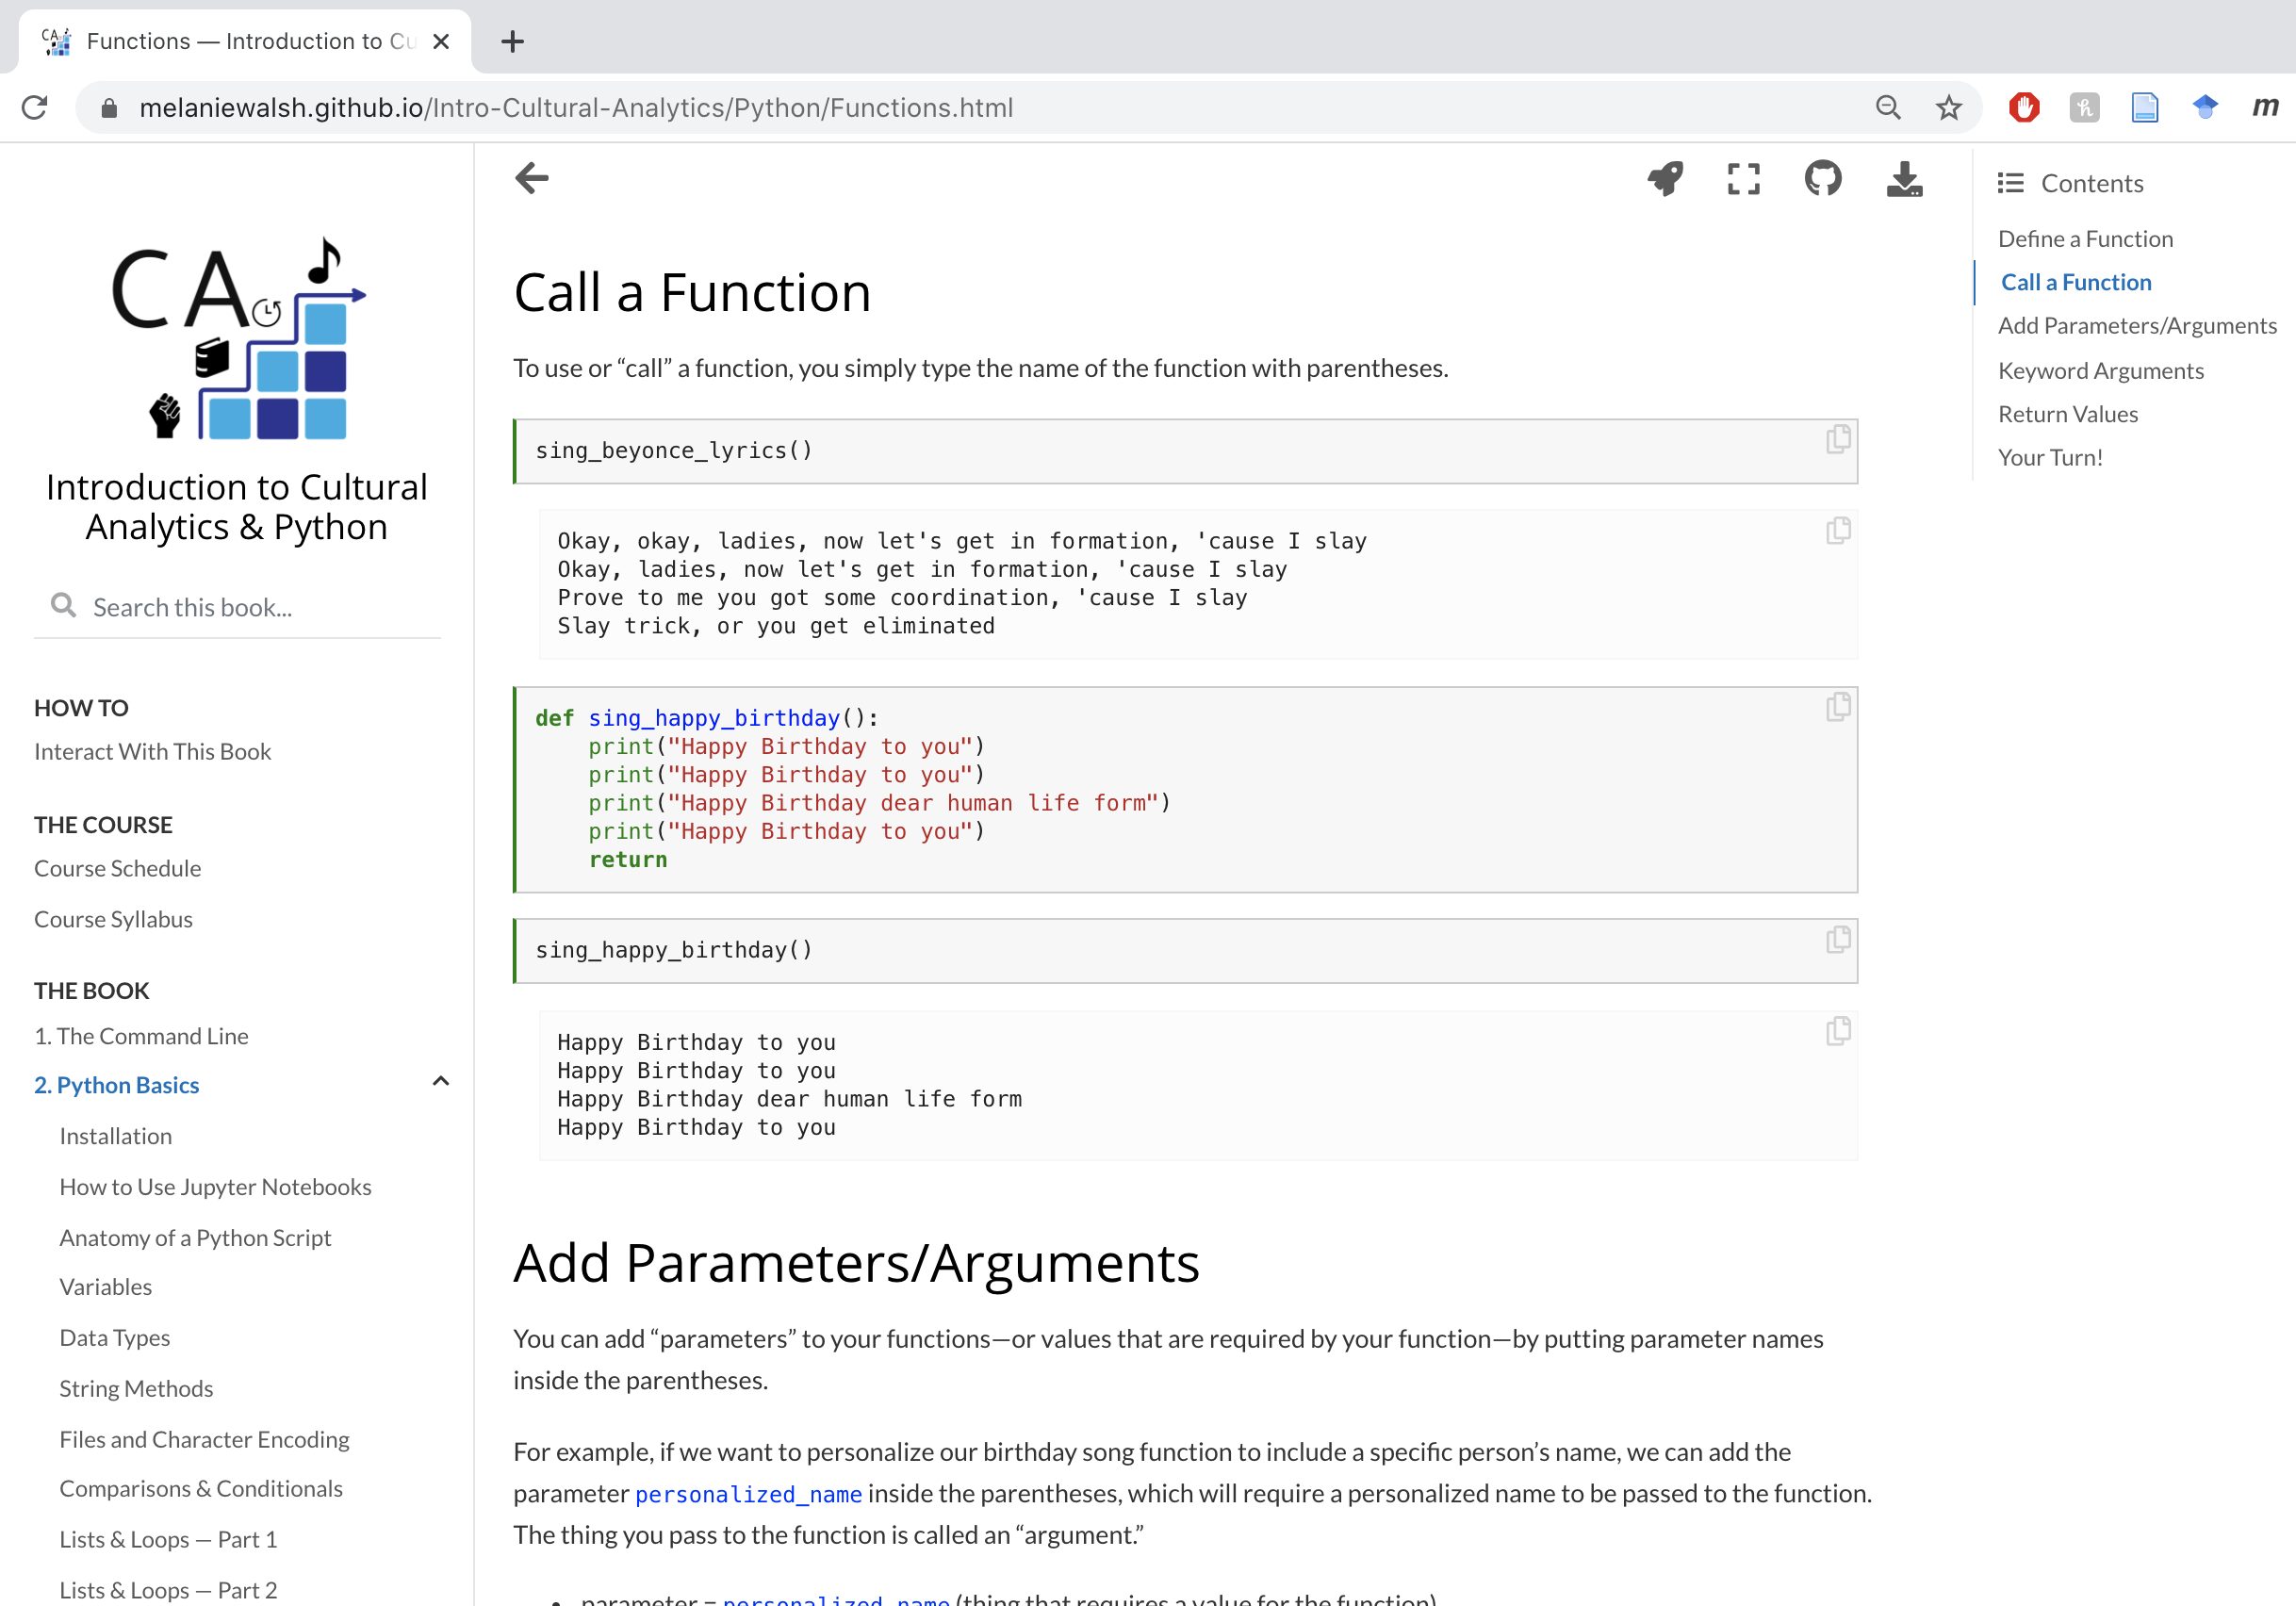Download page content via download icon

[1905, 178]
